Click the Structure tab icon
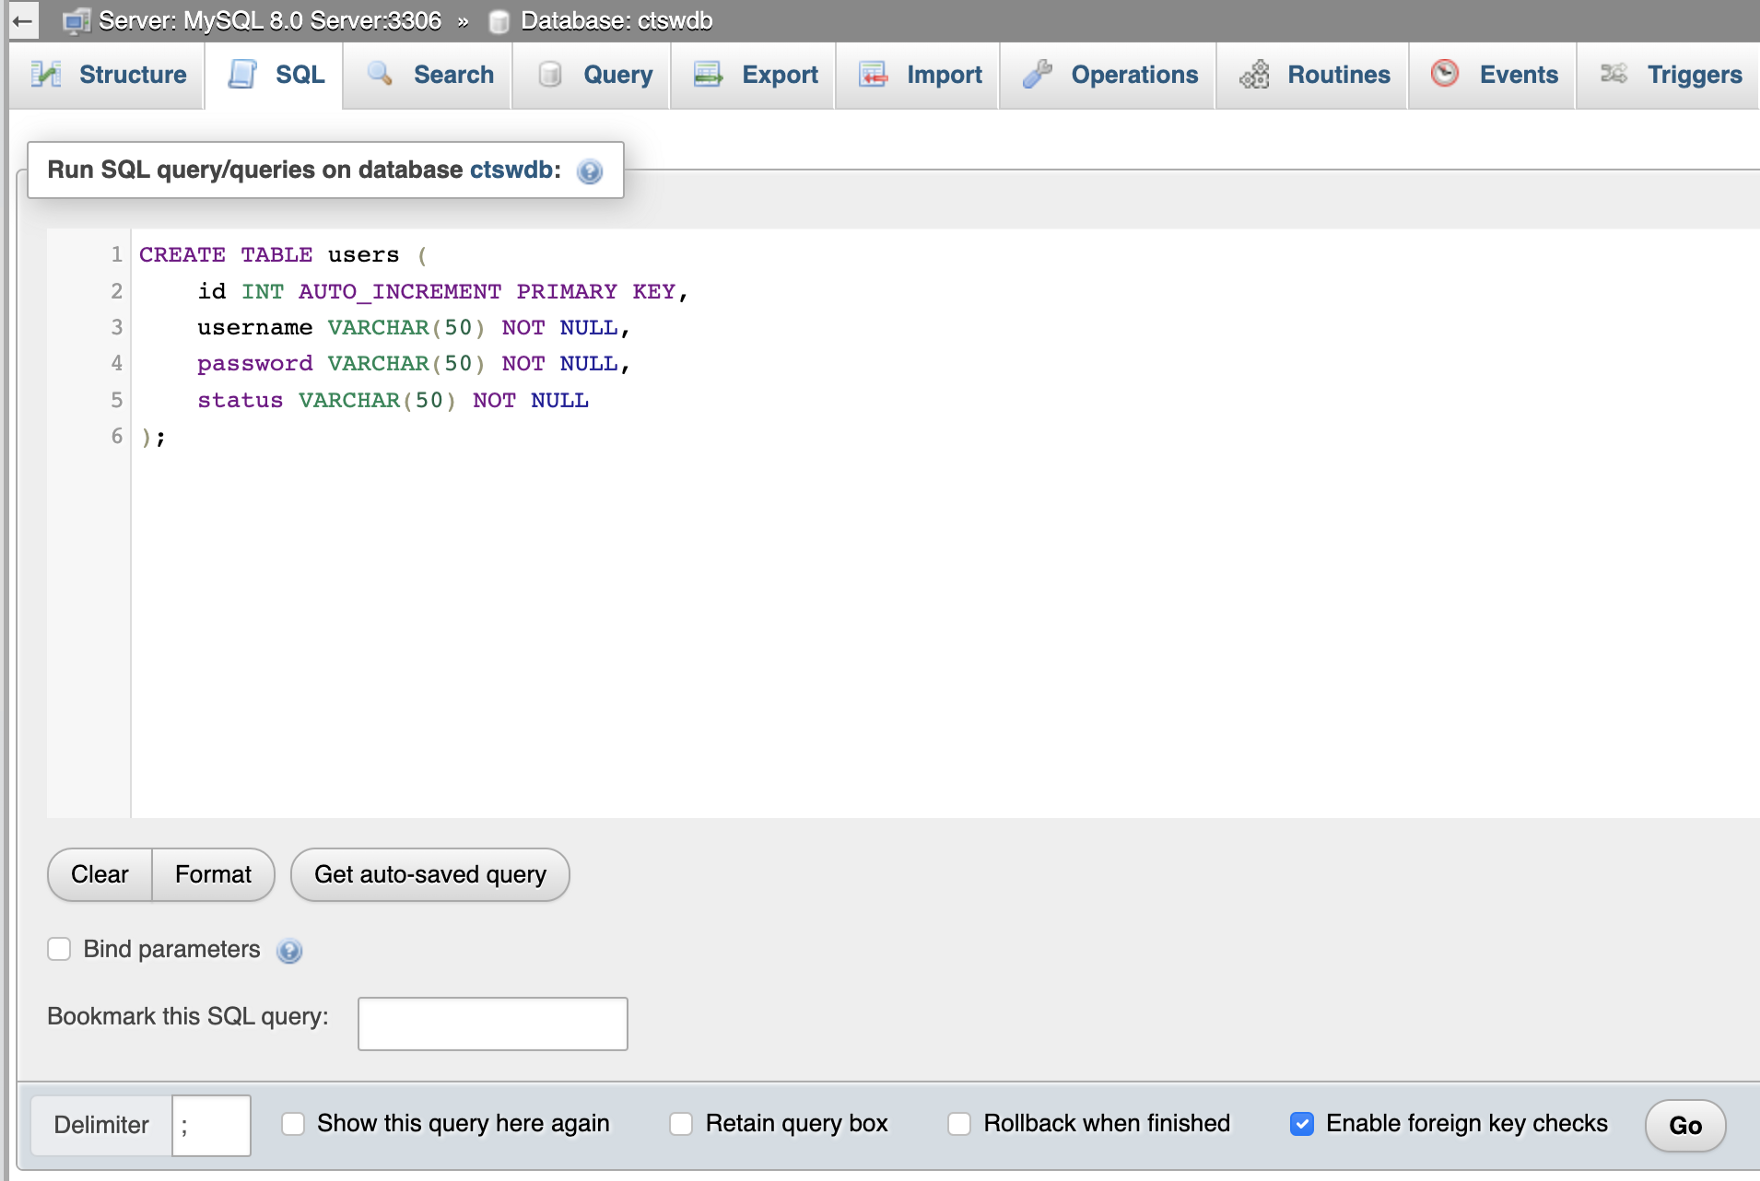Viewport: 1760px width, 1181px height. (46, 74)
